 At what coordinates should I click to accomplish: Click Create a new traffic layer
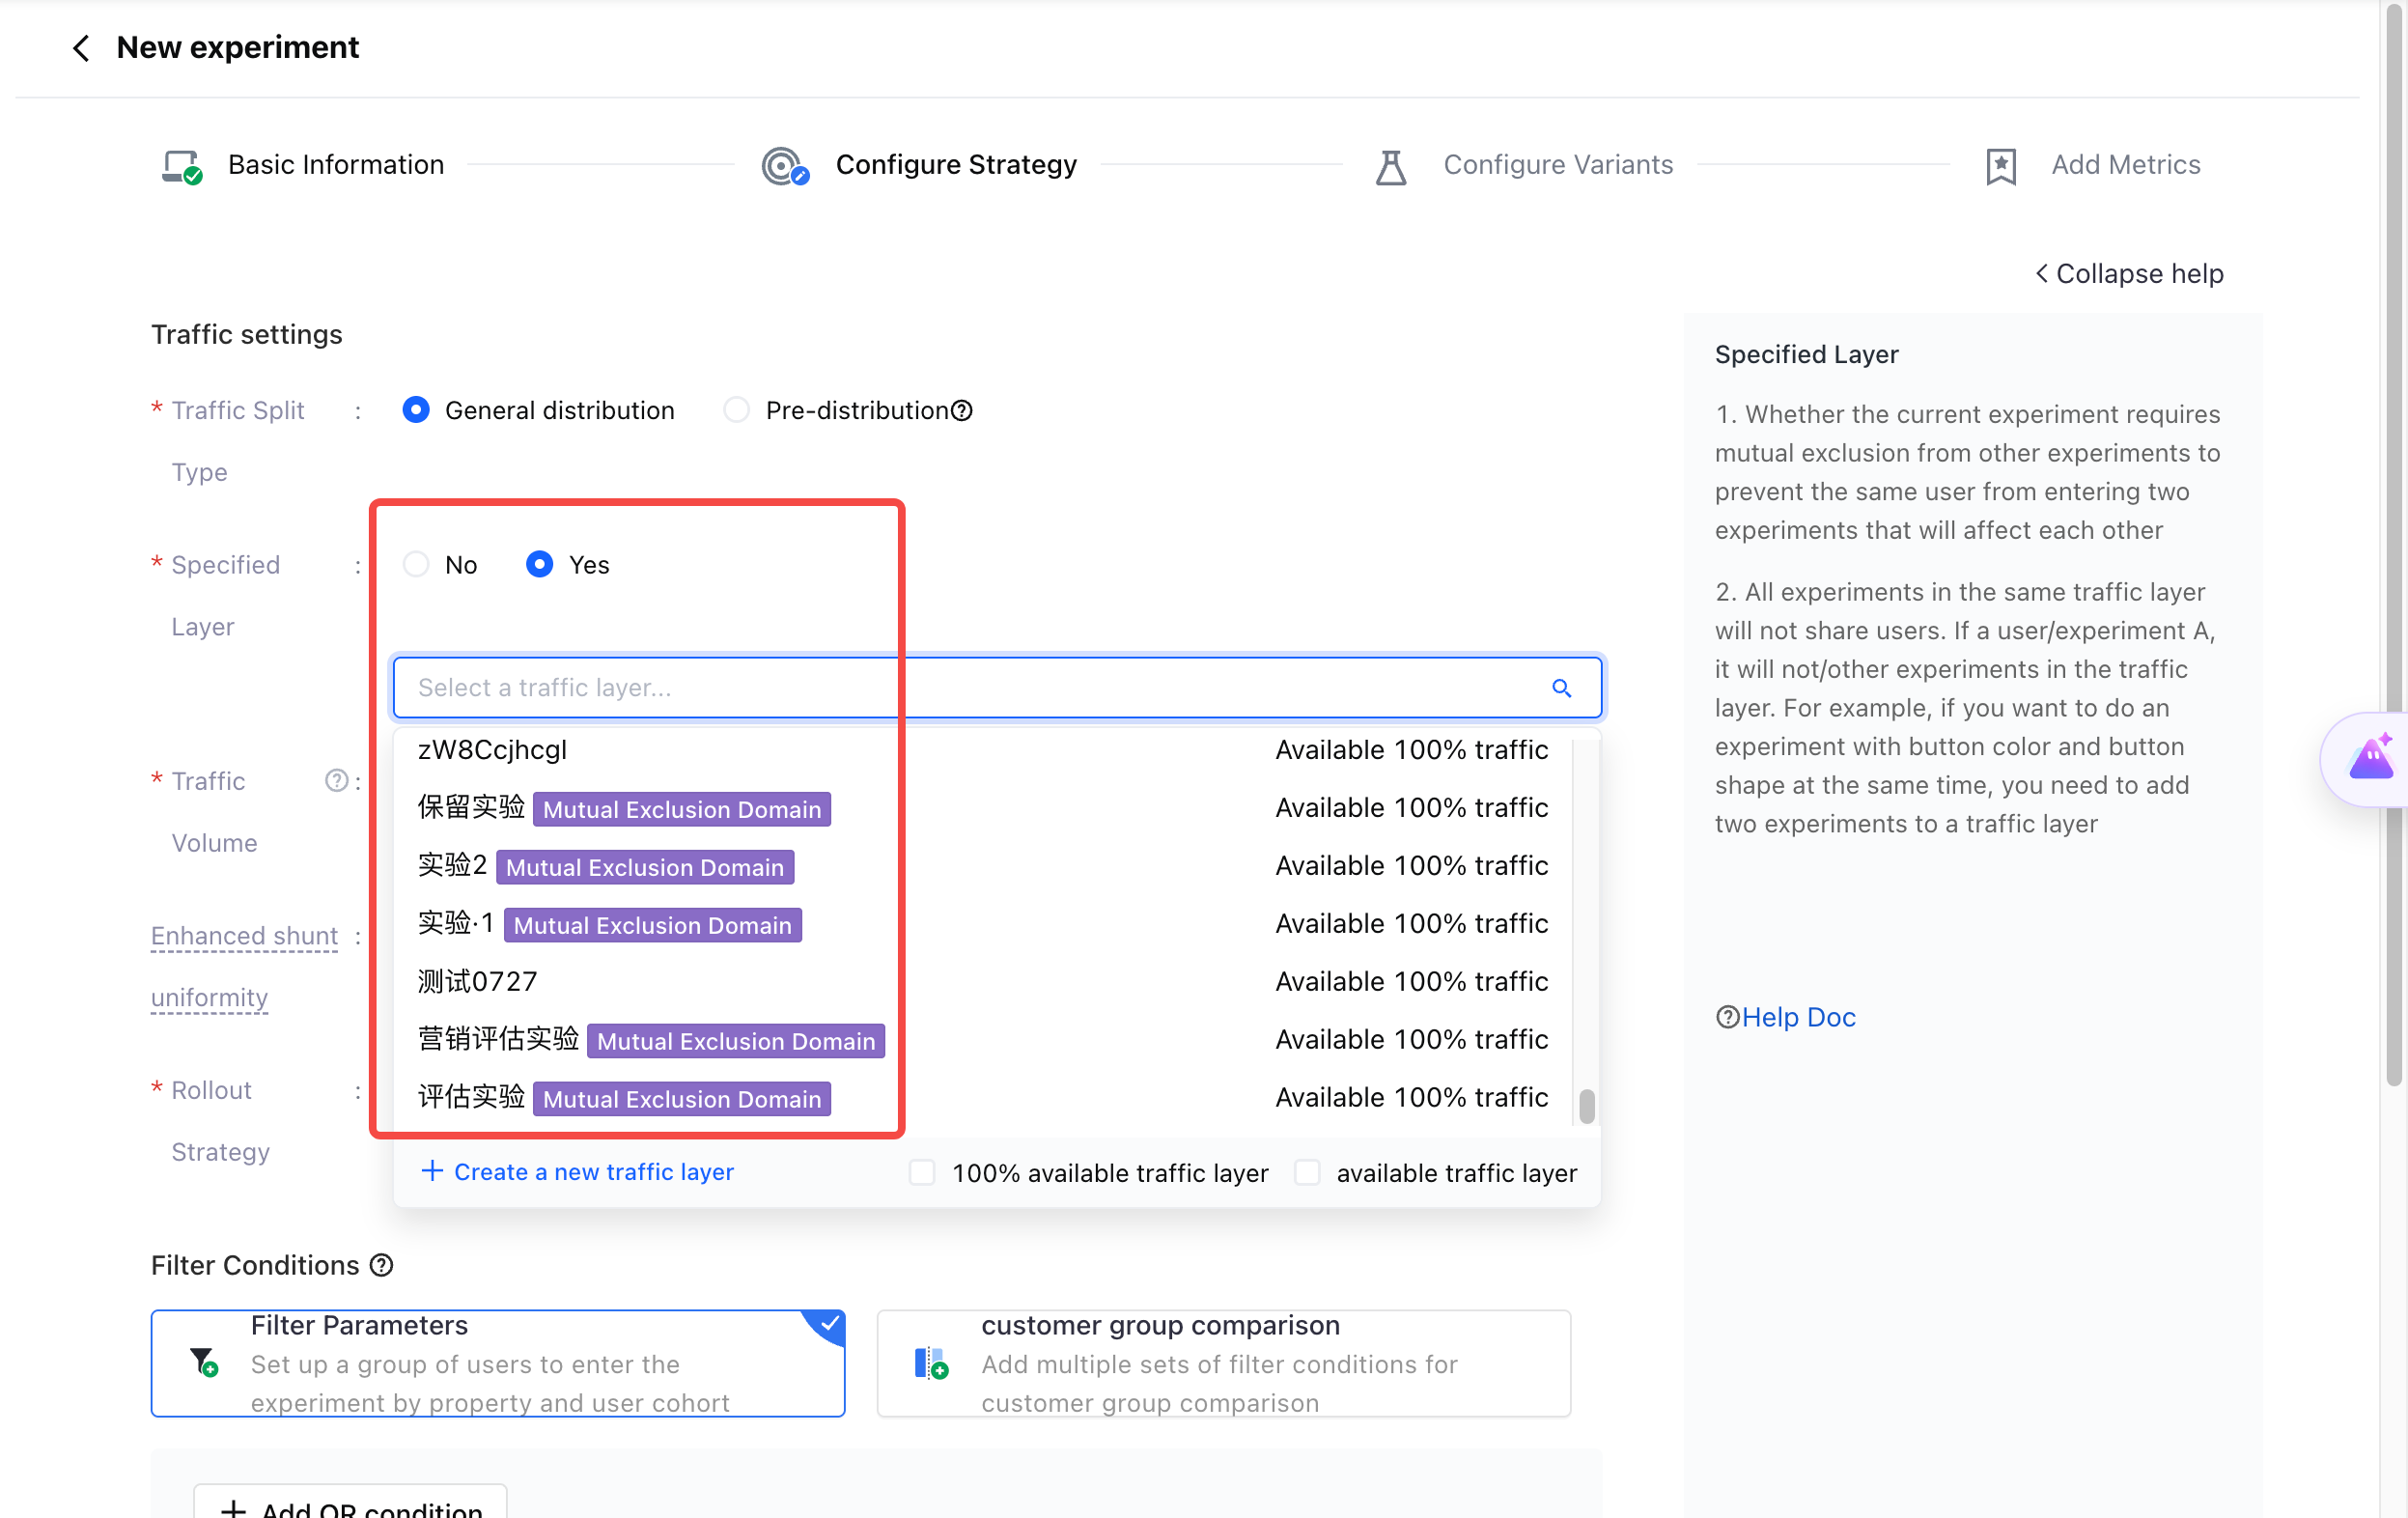(578, 1171)
